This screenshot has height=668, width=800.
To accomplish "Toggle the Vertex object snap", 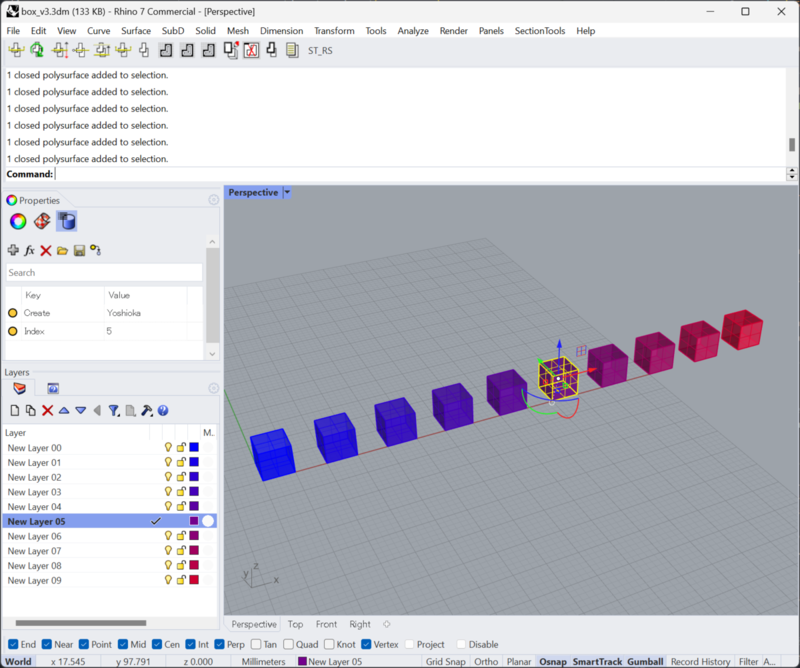I will (x=366, y=644).
